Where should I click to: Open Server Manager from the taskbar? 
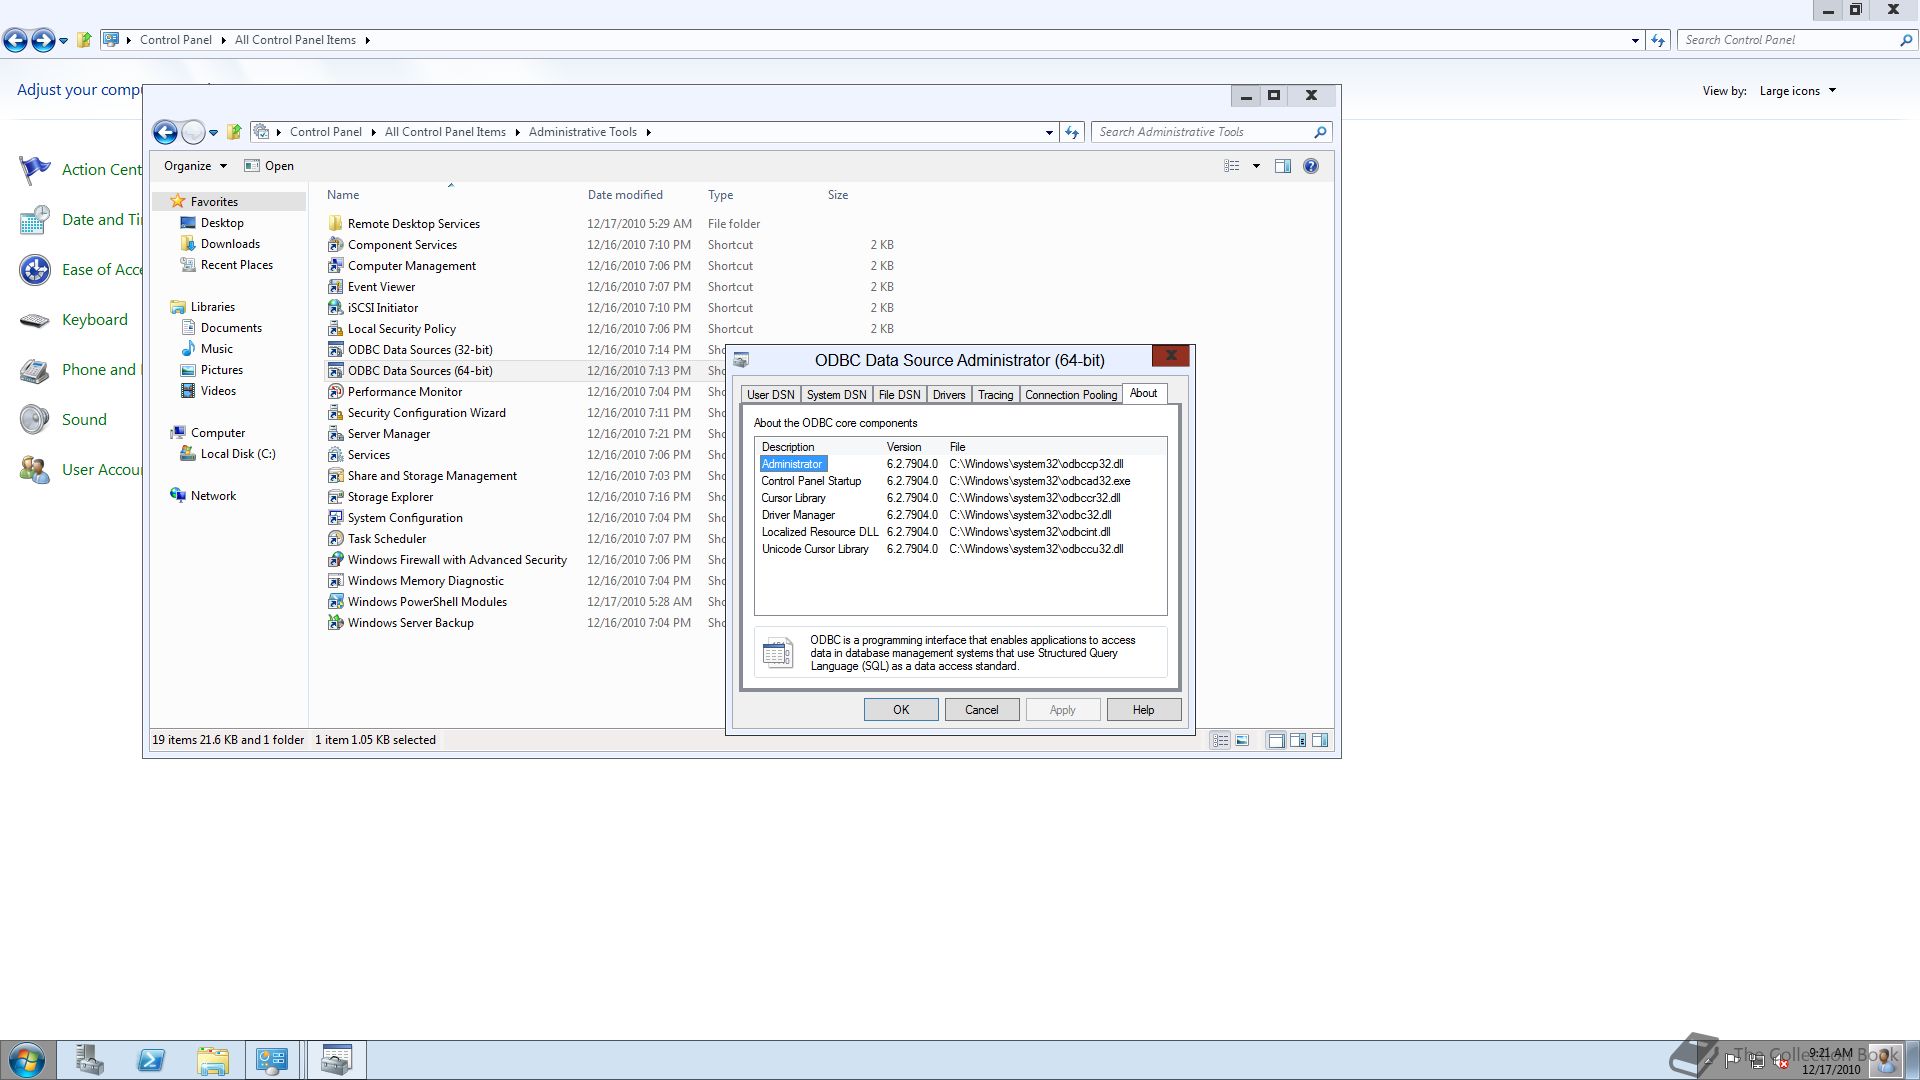89,1059
